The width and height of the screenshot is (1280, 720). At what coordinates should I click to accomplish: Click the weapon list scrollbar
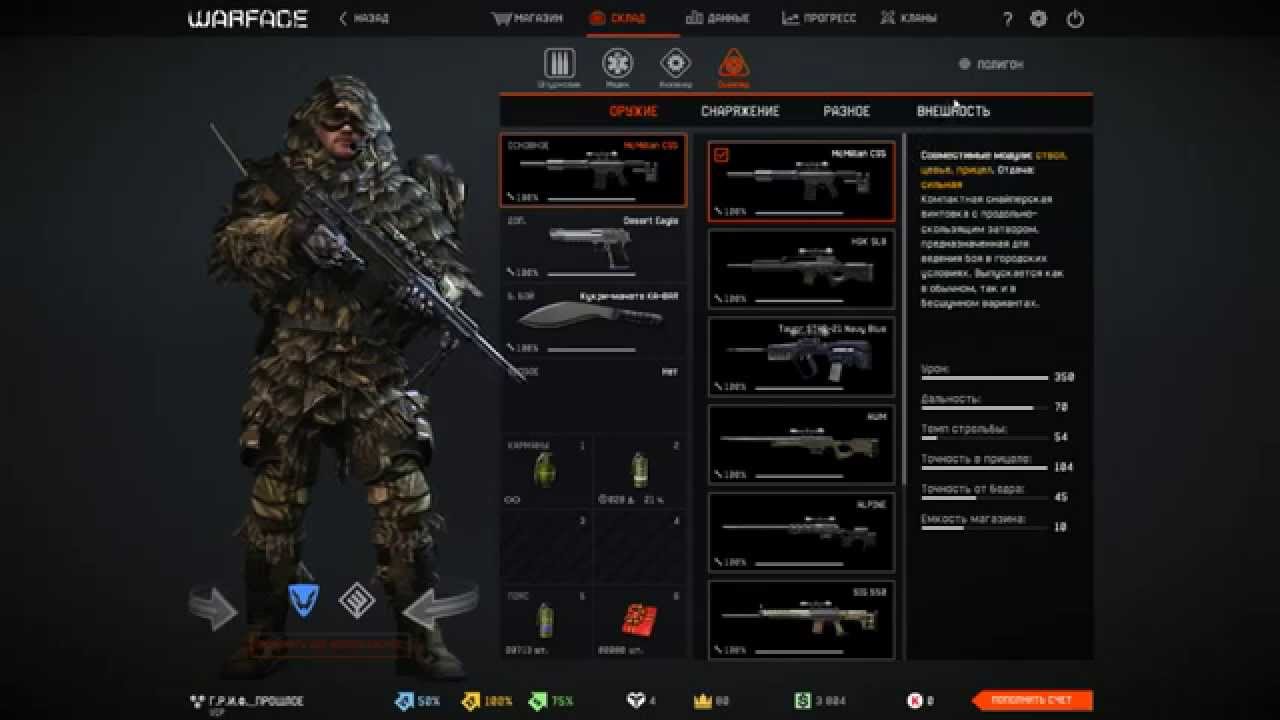904,310
